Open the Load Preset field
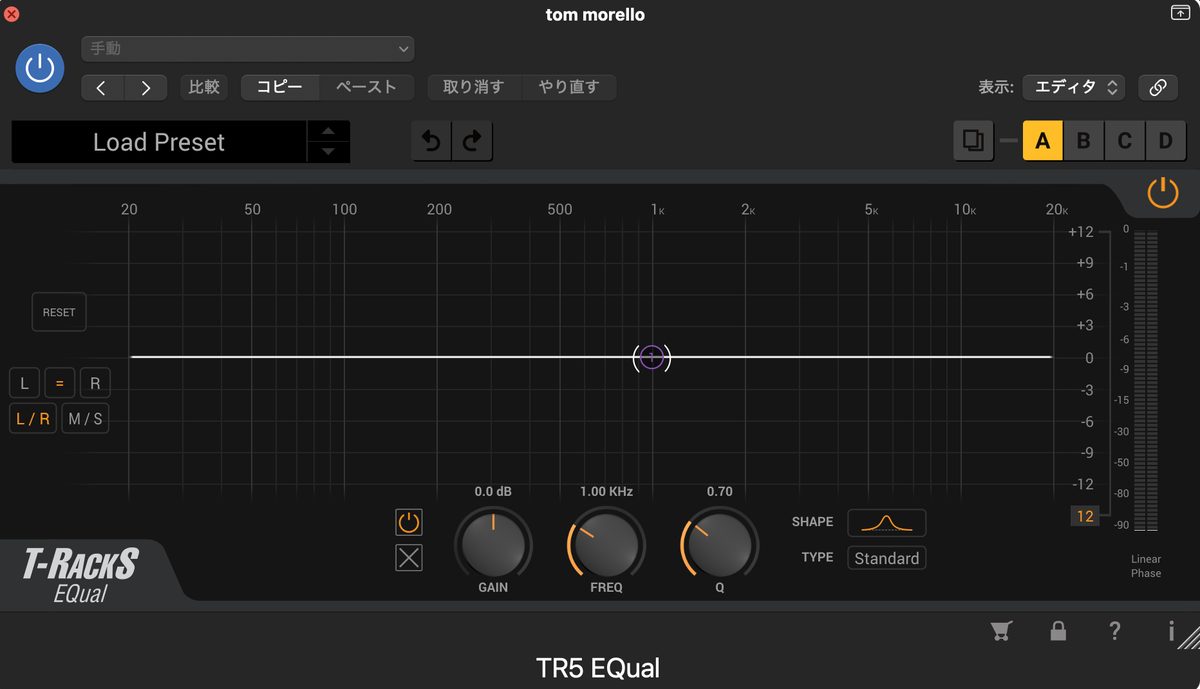 (159, 142)
